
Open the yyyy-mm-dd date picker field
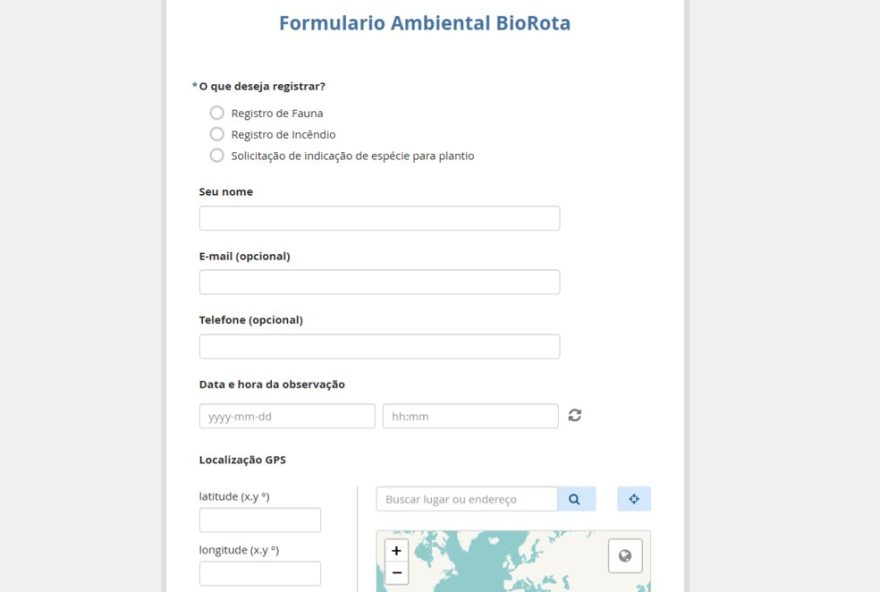coord(287,416)
